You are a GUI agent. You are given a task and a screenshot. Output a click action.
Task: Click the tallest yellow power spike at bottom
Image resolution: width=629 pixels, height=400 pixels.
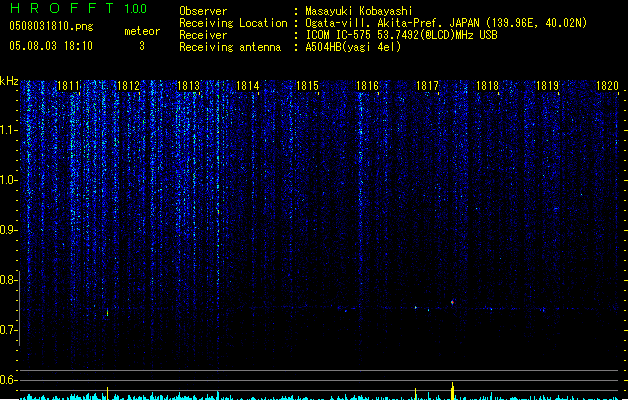tap(452, 391)
